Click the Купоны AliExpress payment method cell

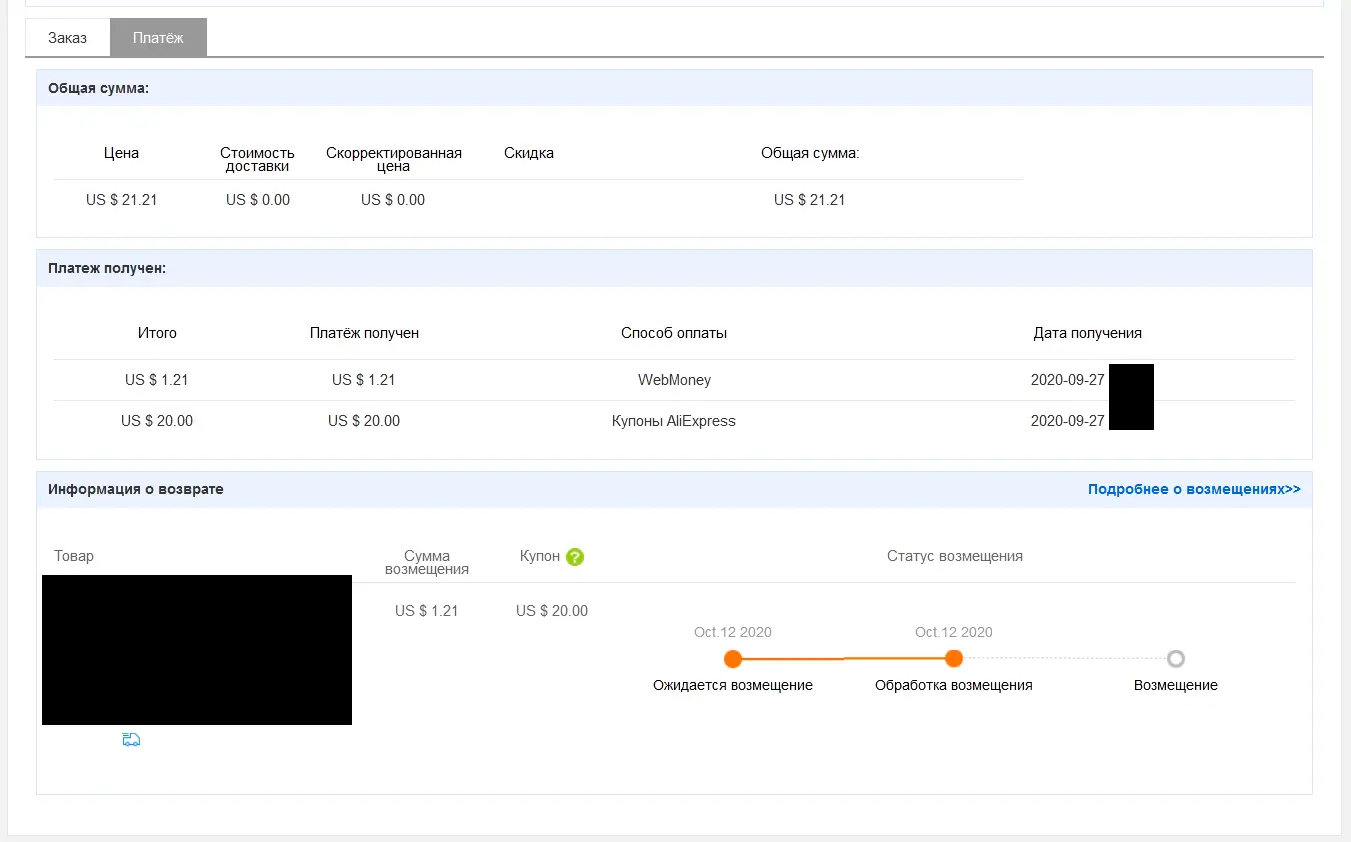tap(674, 421)
